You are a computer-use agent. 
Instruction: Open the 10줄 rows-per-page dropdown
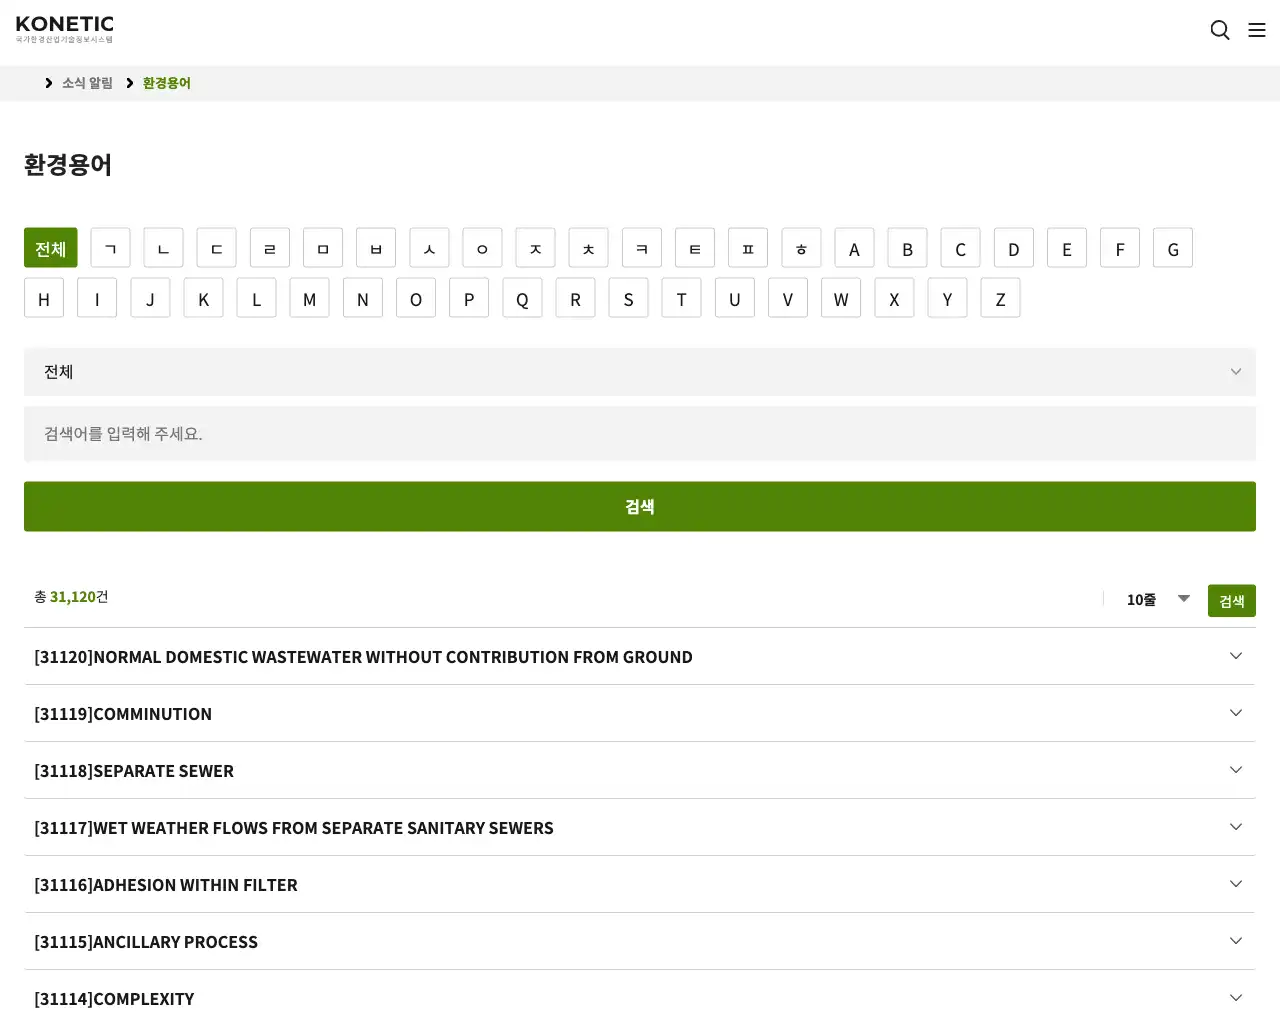coord(1157,600)
